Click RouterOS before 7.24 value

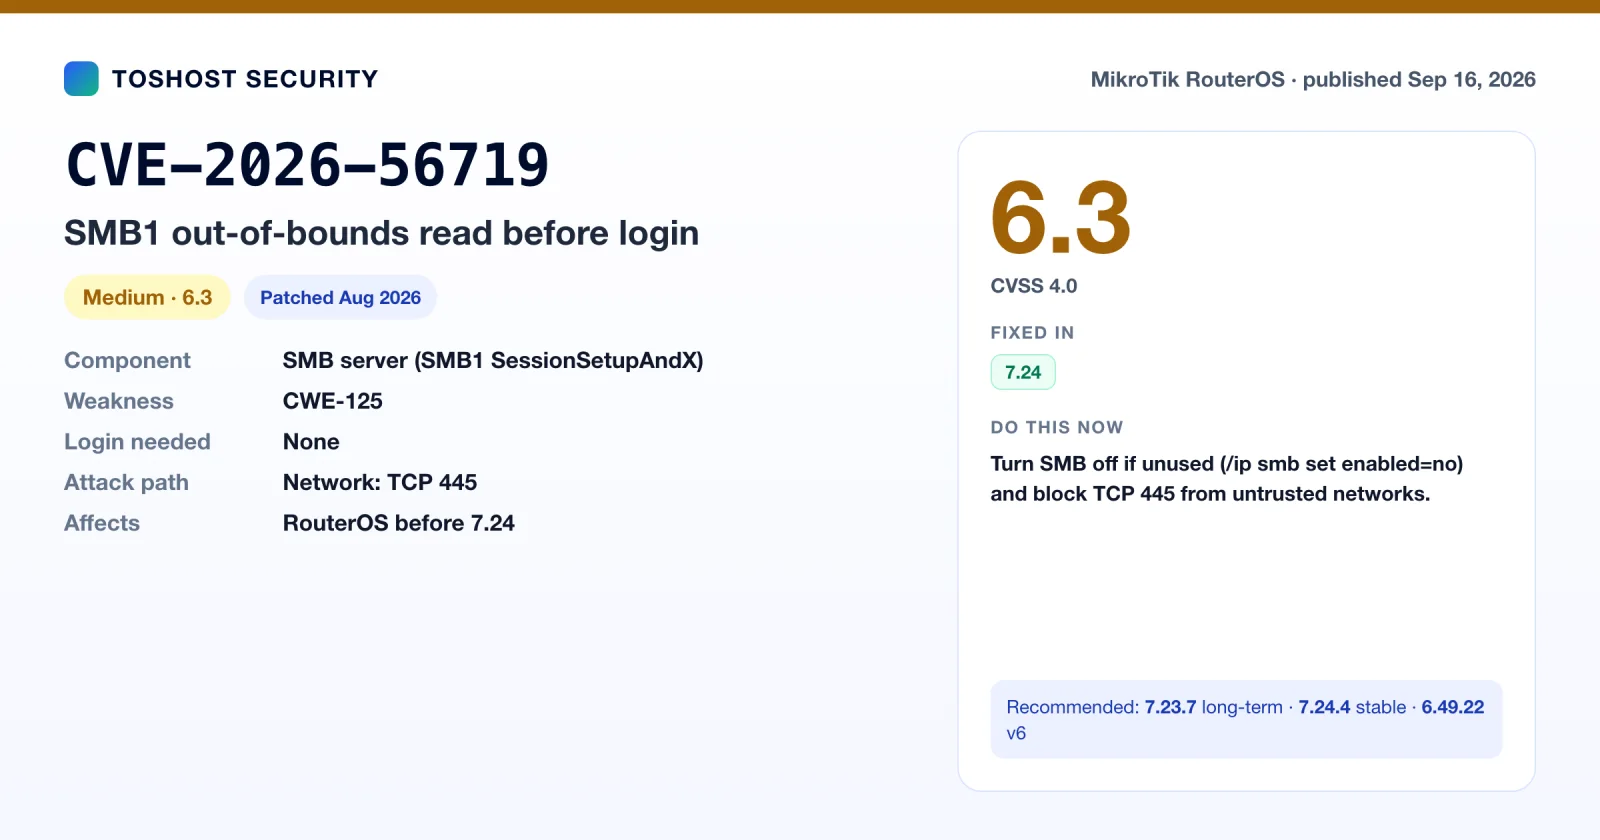(399, 523)
